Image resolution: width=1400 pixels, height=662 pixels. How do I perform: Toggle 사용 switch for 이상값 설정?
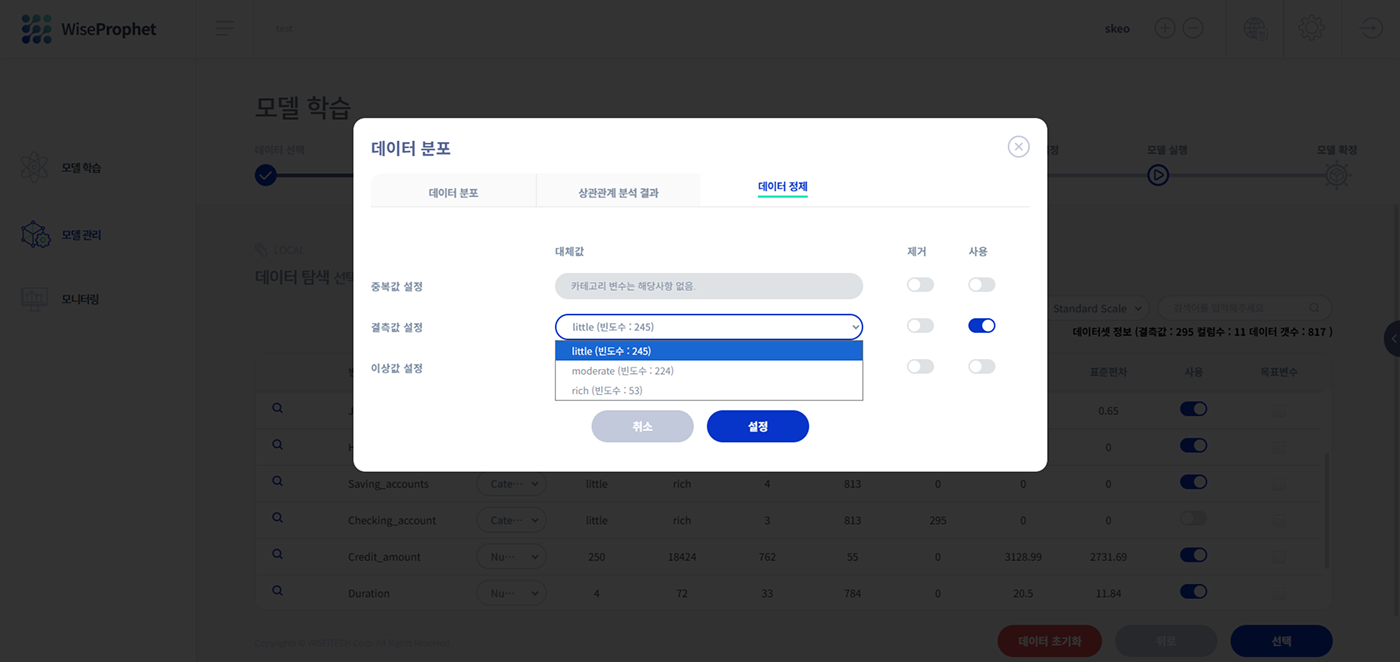[982, 367]
